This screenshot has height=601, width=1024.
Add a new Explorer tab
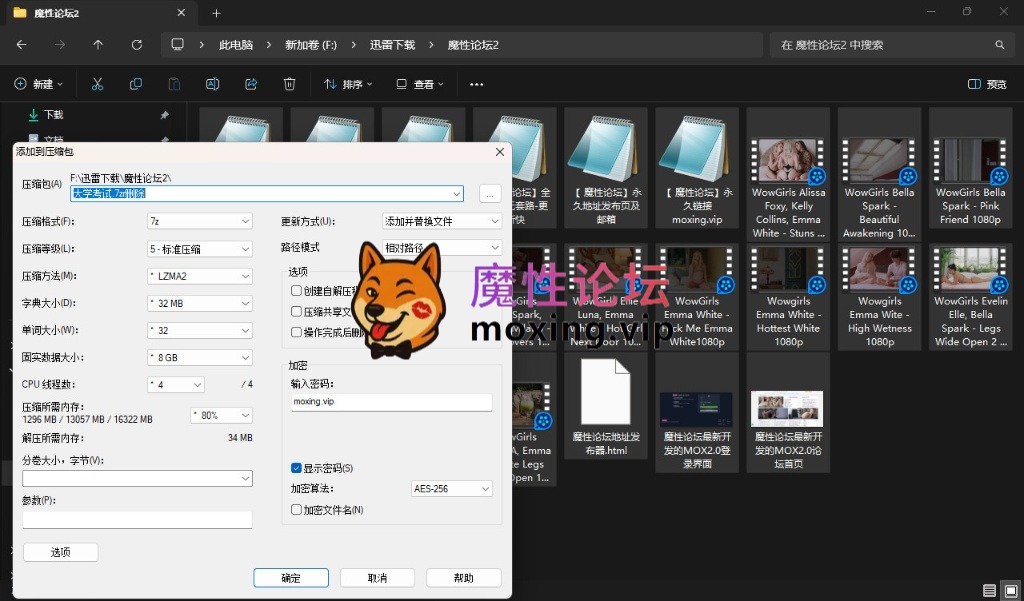pyautogui.click(x=216, y=13)
